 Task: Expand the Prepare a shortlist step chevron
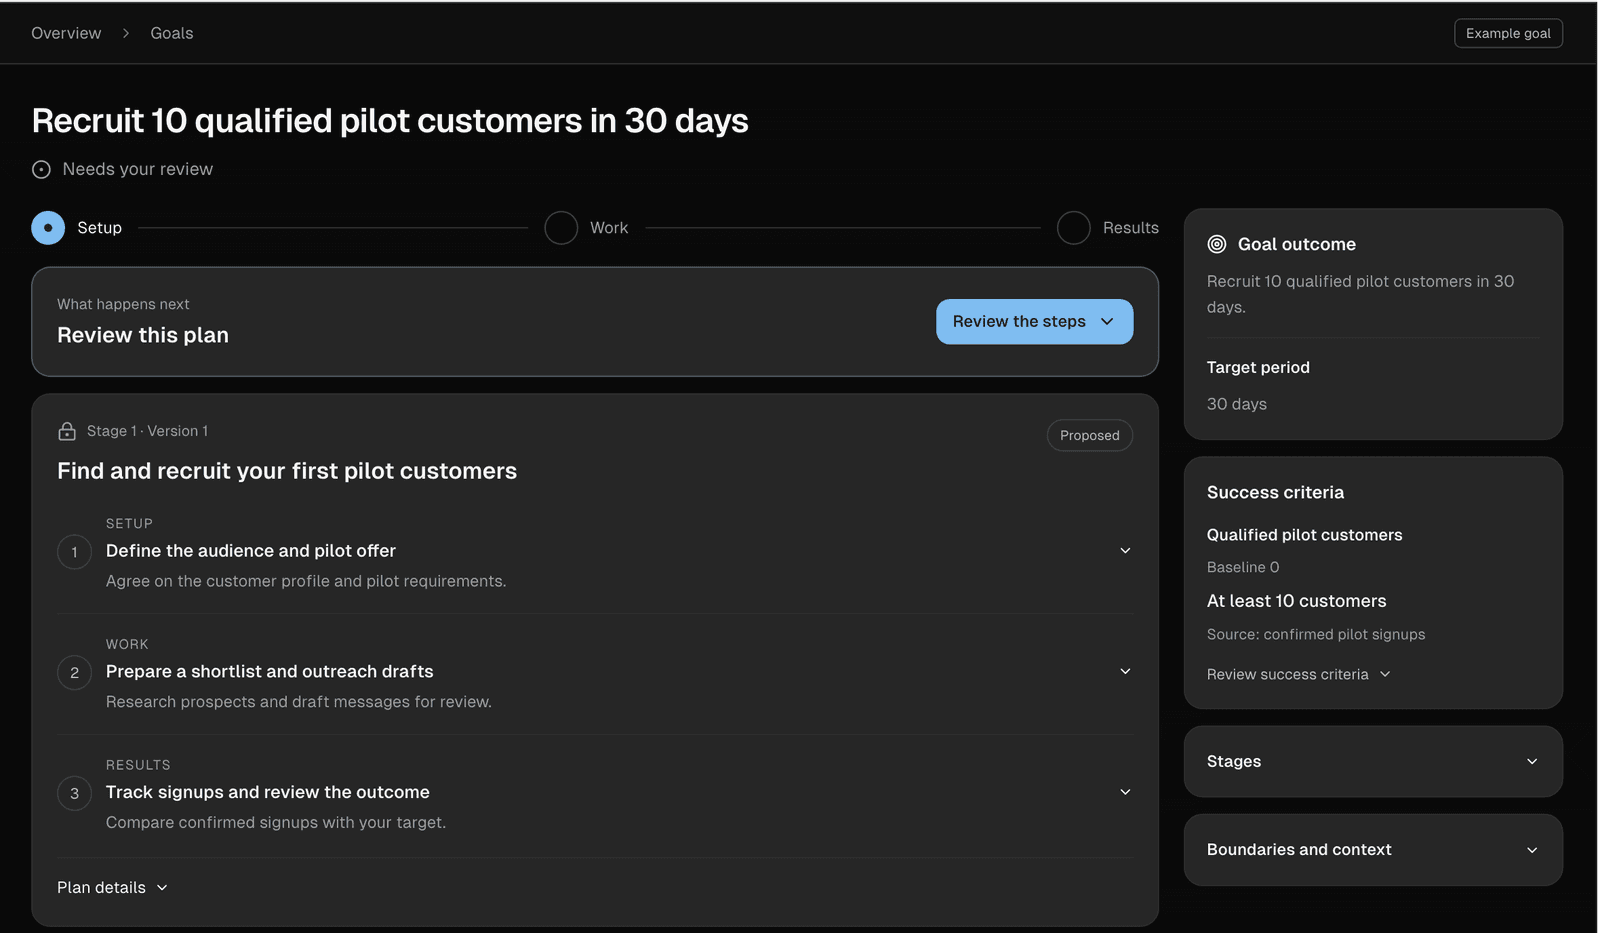pos(1125,671)
